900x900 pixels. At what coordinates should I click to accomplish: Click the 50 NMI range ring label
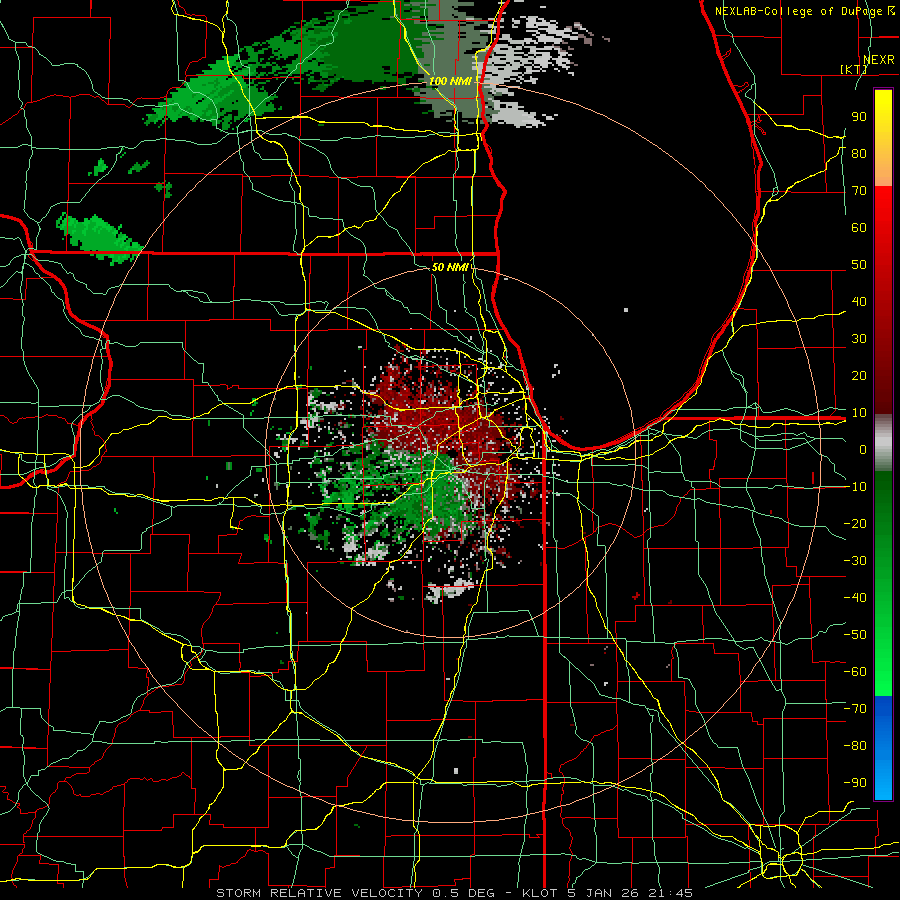(x=450, y=267)
